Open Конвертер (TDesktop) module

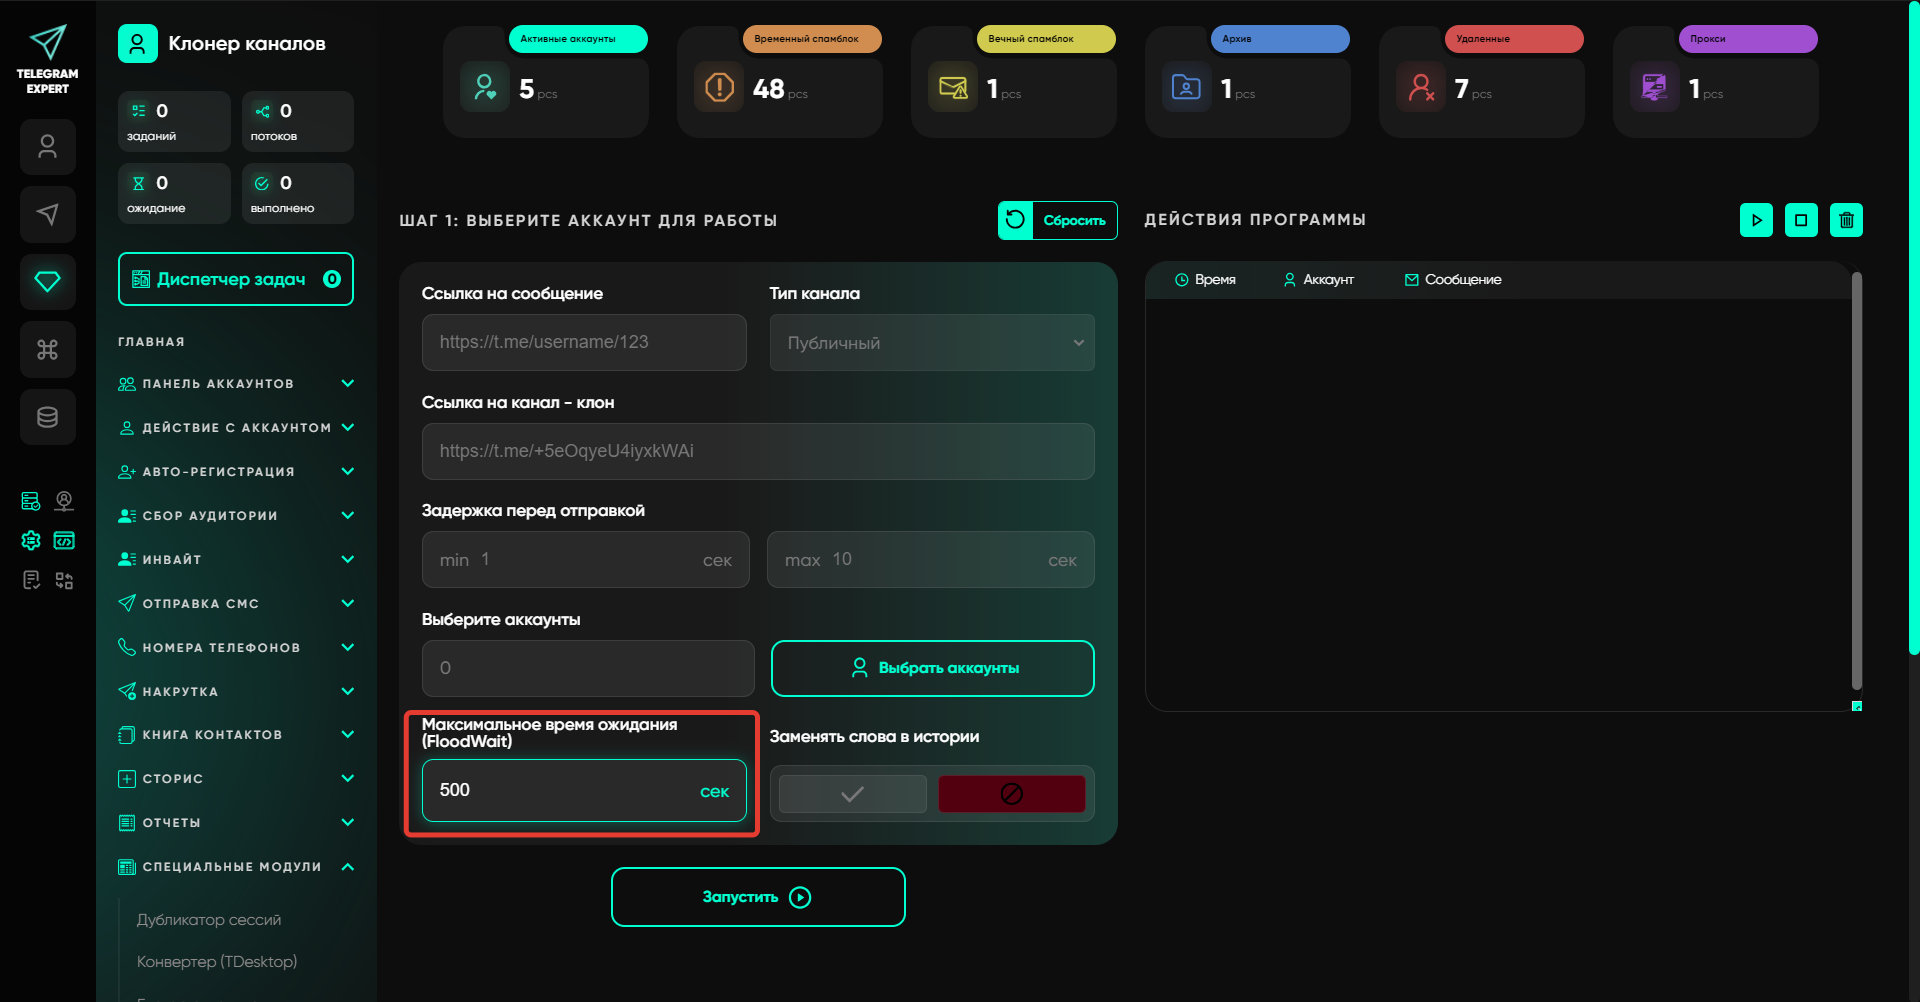coord(217,962)
